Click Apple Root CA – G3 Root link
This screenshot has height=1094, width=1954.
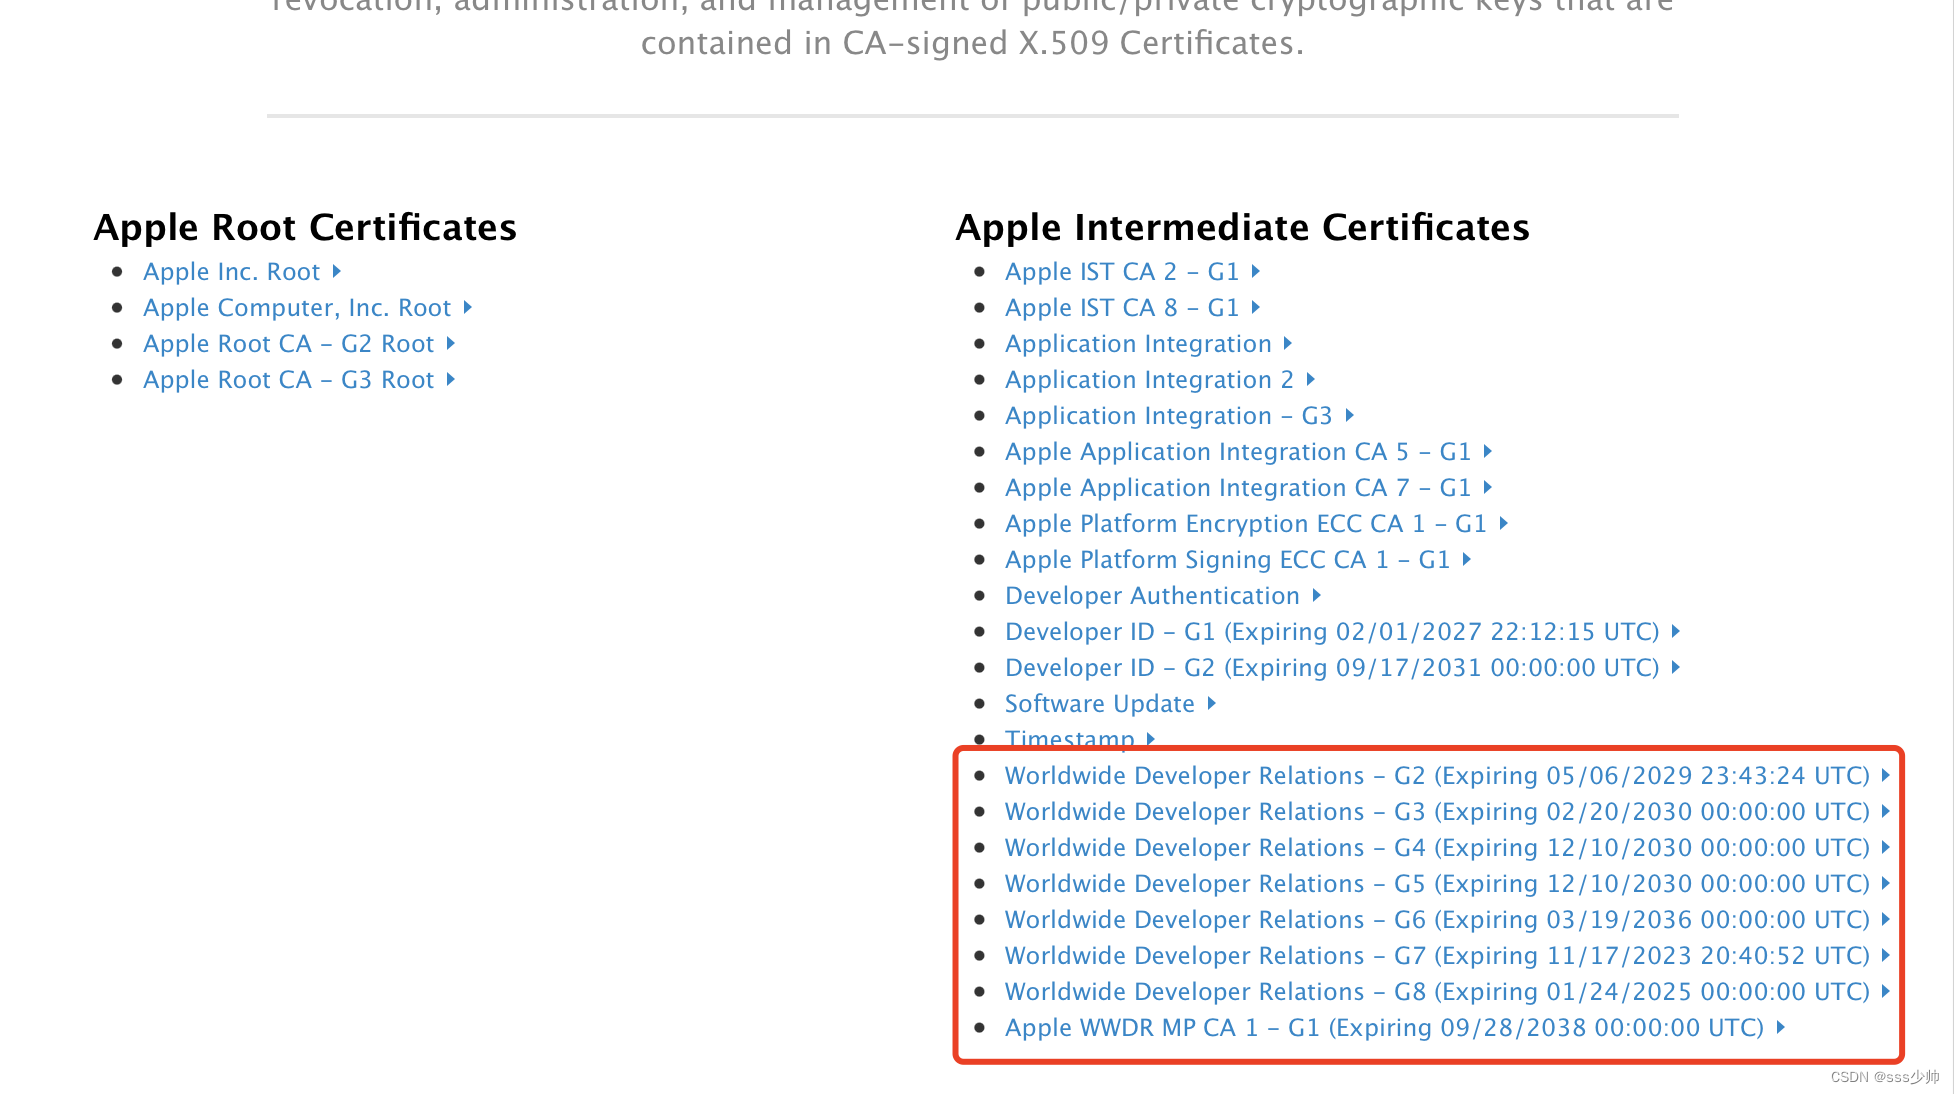288,380
